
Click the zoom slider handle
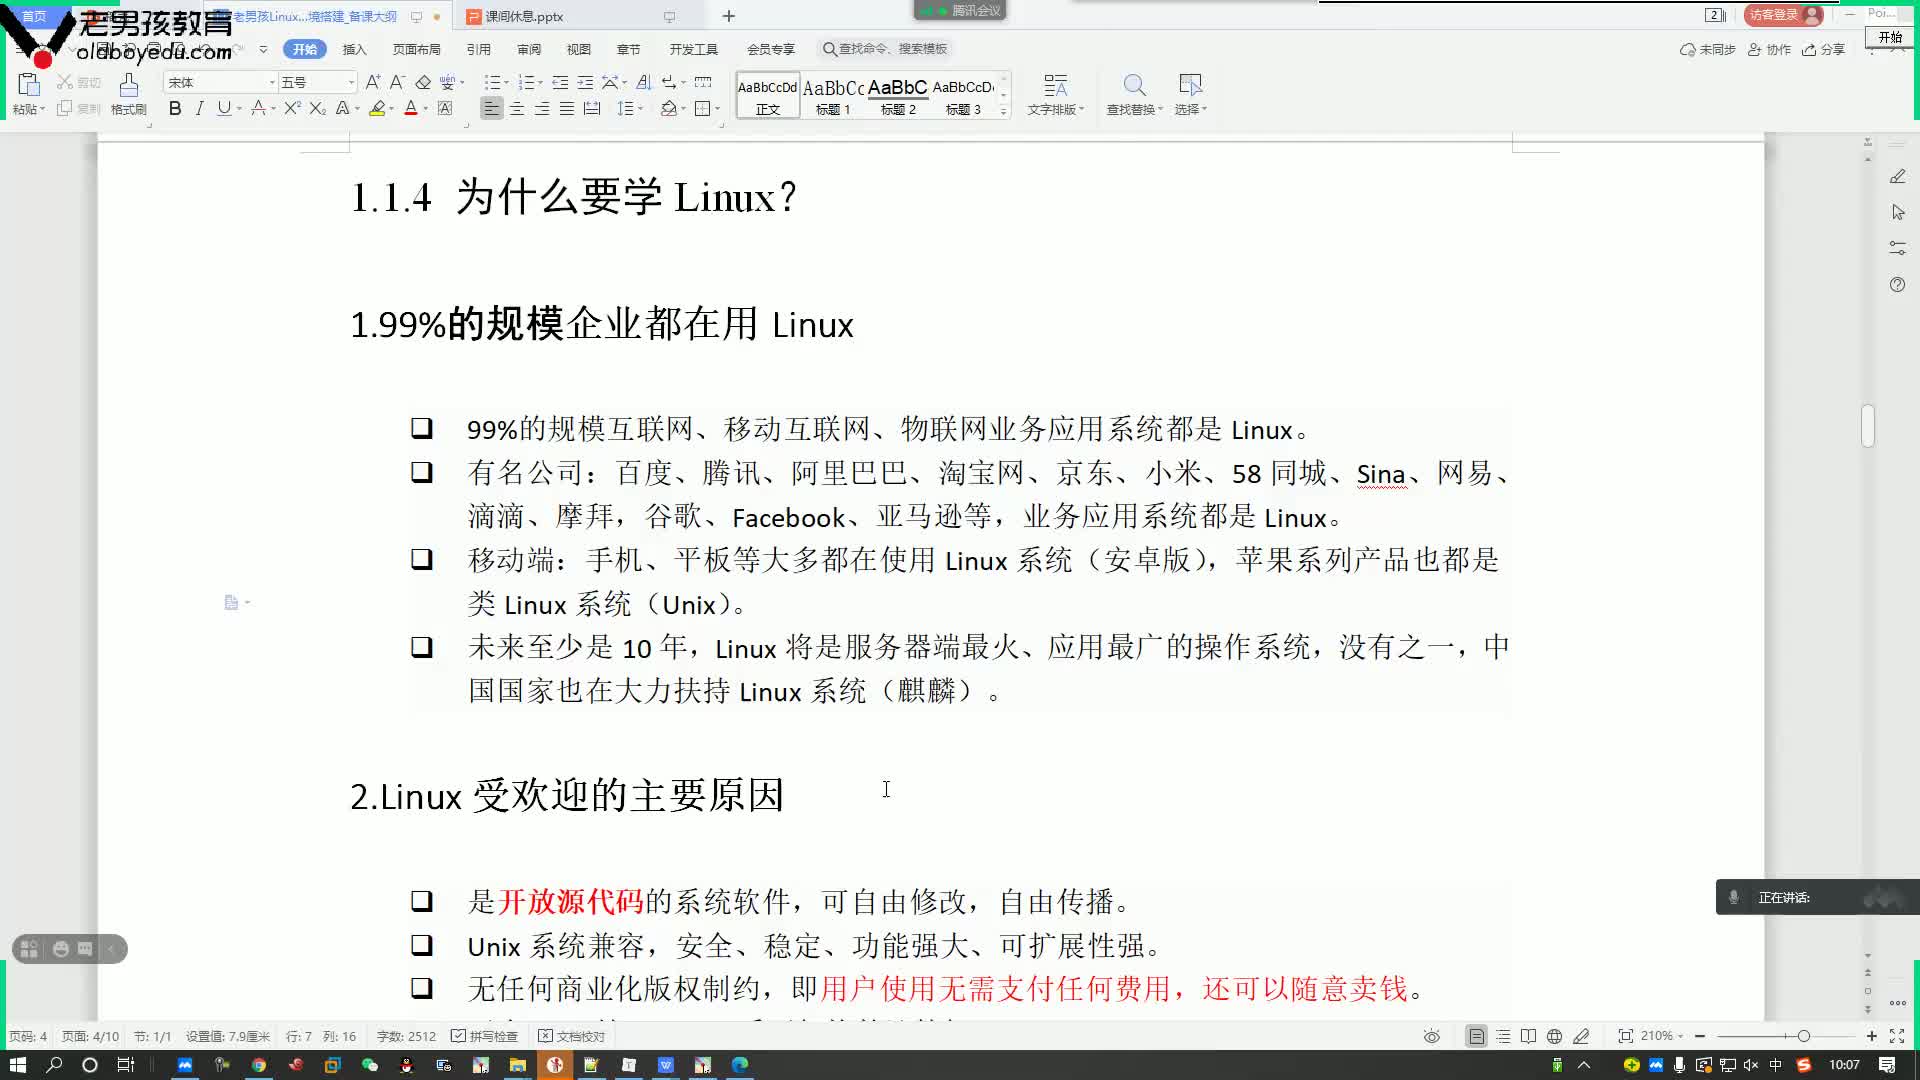[1803, 1036]
